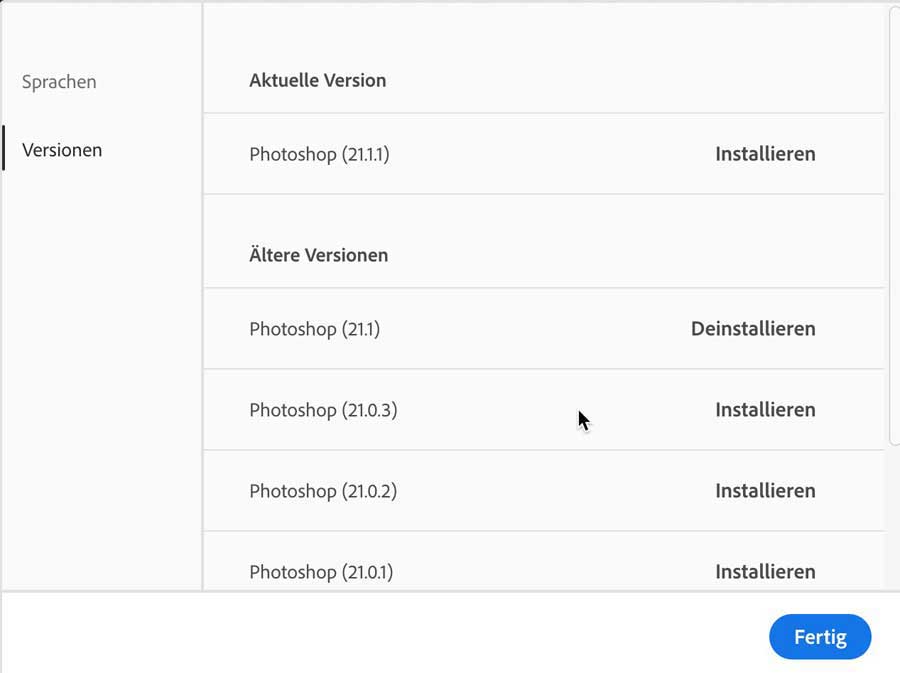This screenshot has height=673, width=900.
Task: Click blank sidebar space below Versionen
Action: pyautogui.click(x=100, y=380)
